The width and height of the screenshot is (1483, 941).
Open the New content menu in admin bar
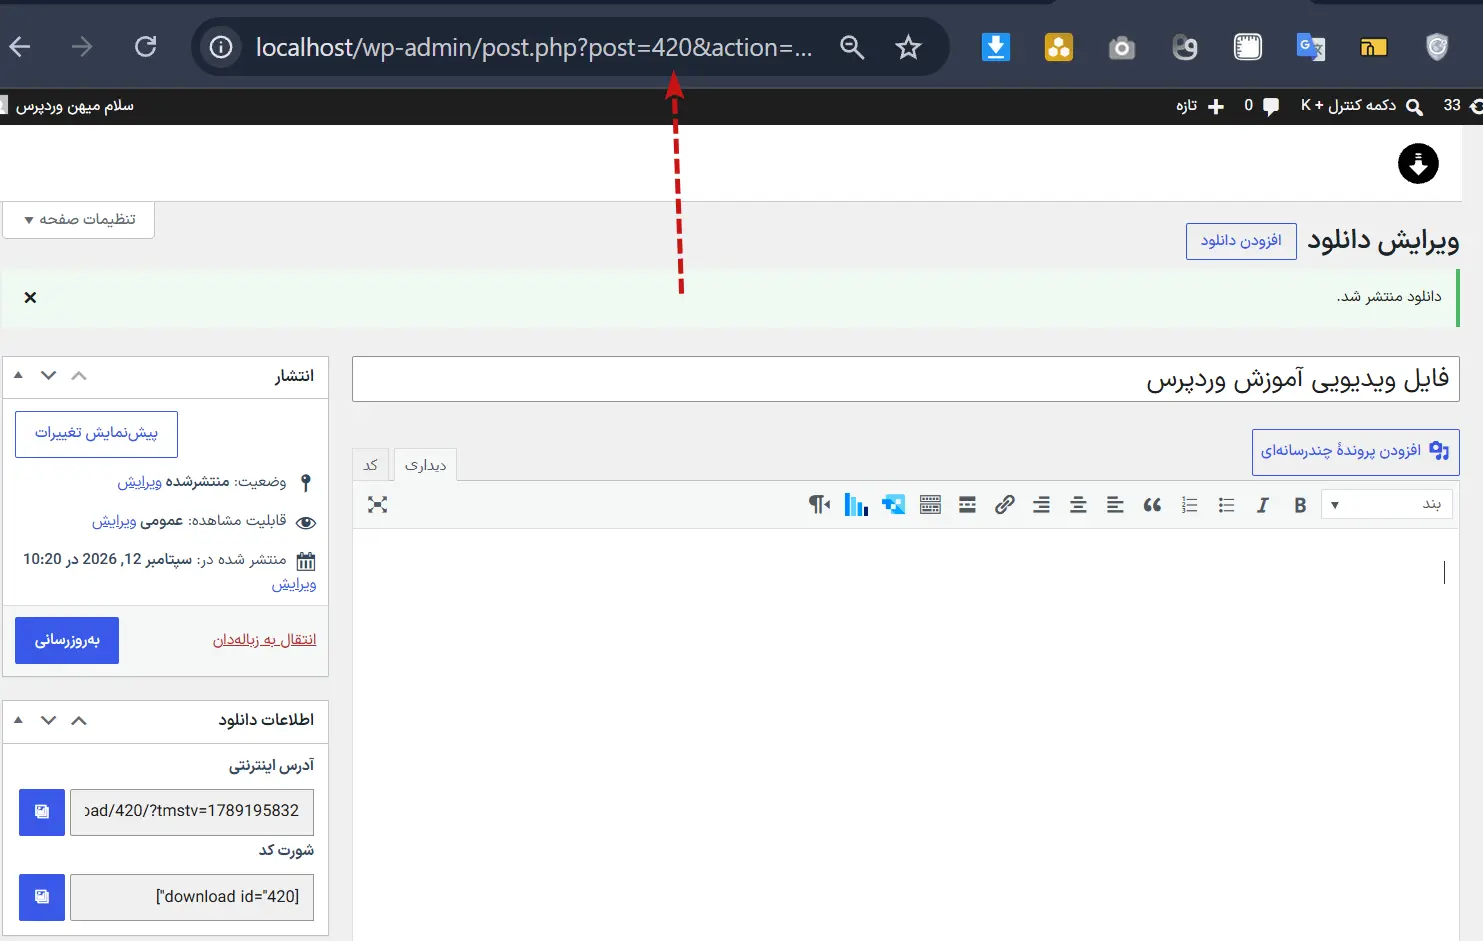[1200, 106]
